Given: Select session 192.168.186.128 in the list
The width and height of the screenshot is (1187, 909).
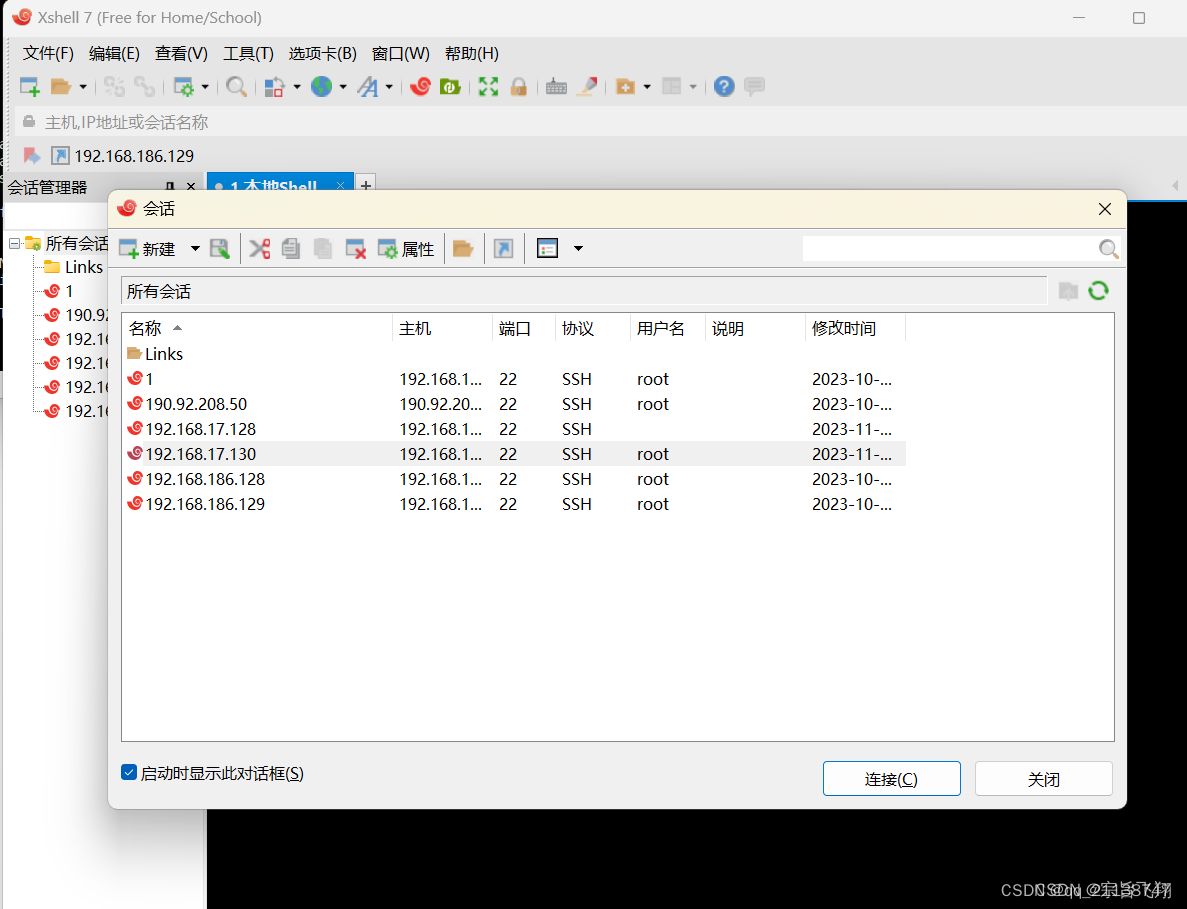Looking at the screenshot, I should coord(514,478).
